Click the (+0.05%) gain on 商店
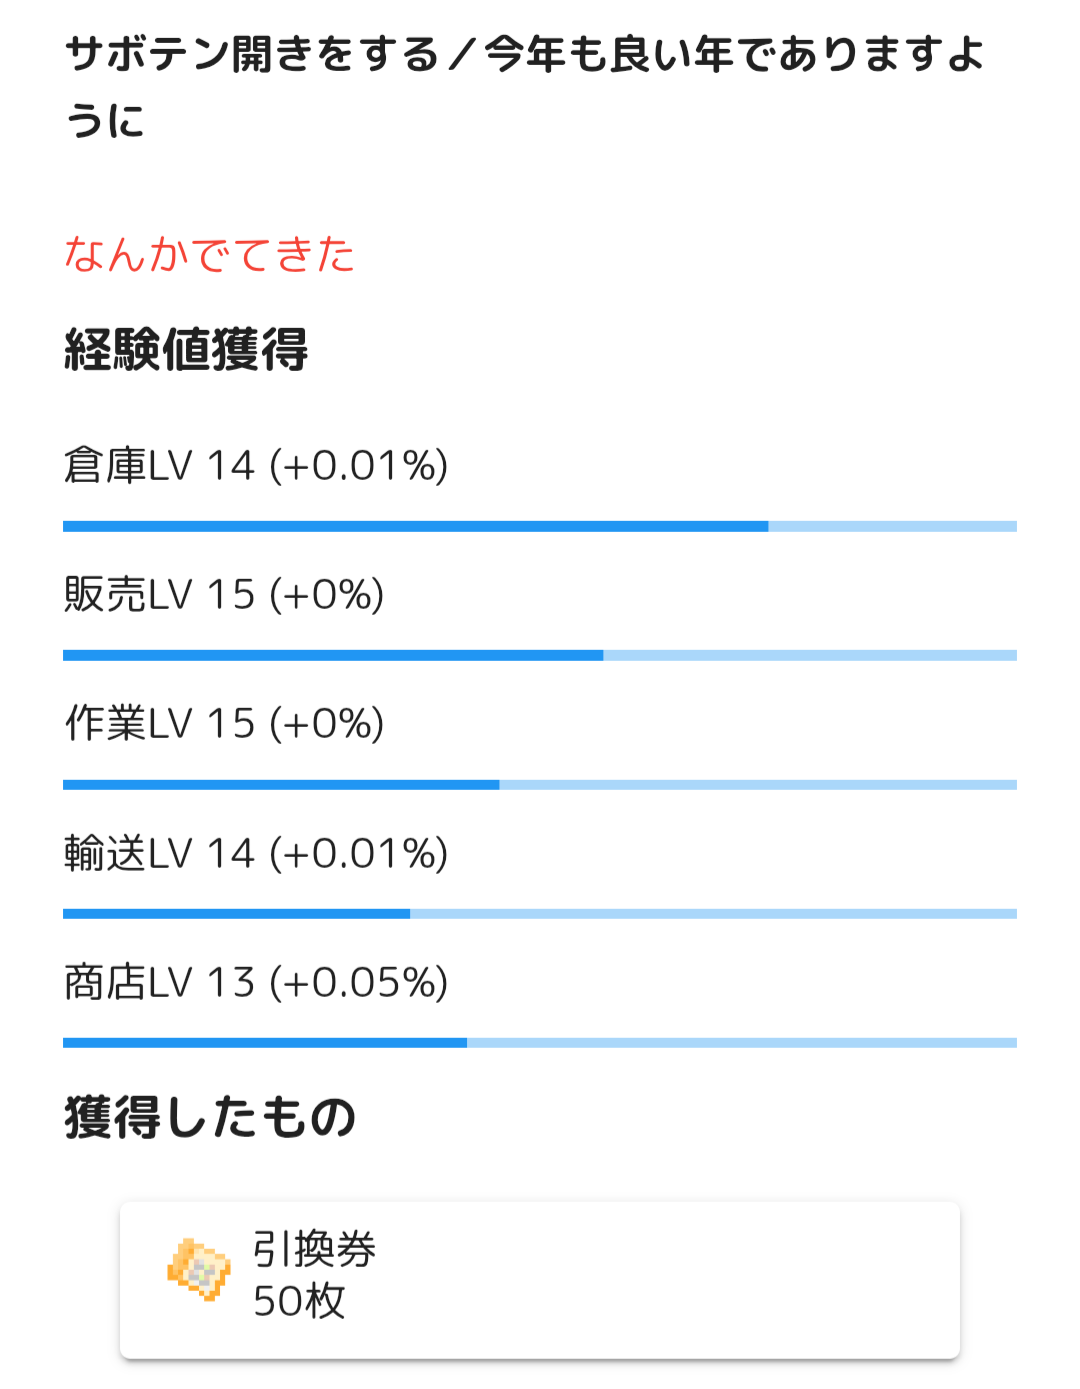This screenshot has width=1080, height=1389. click(360, 983)
